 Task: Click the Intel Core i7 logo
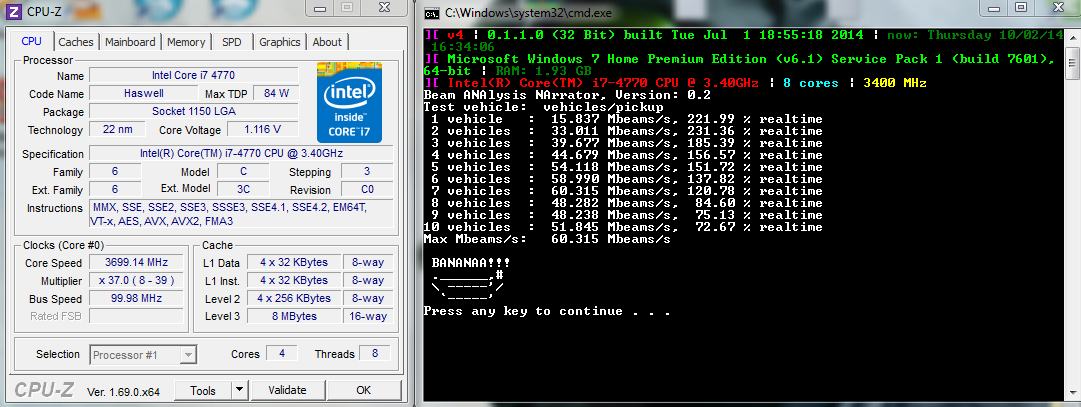click(x=350, y=102)
